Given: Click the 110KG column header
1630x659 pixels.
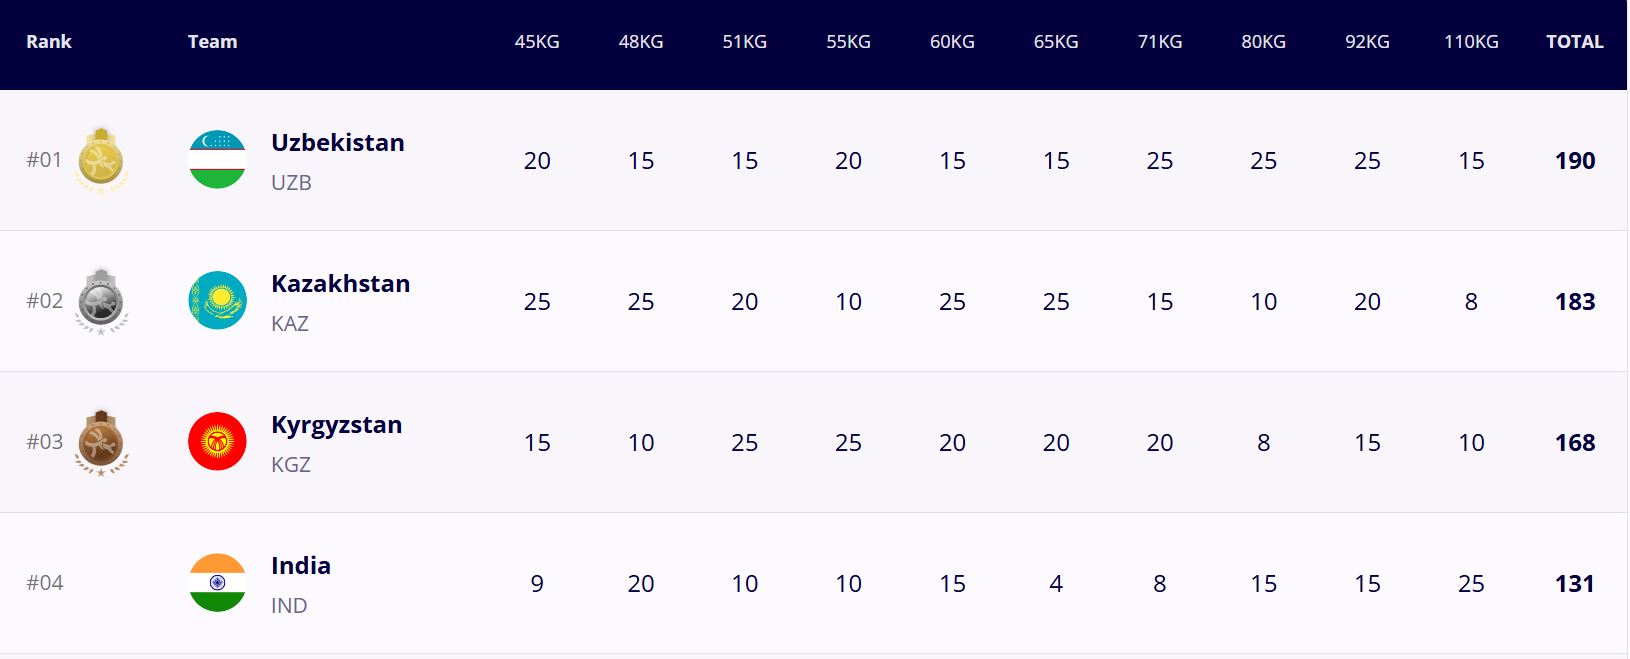Looking at the screenshot, I should (1471, 42).
